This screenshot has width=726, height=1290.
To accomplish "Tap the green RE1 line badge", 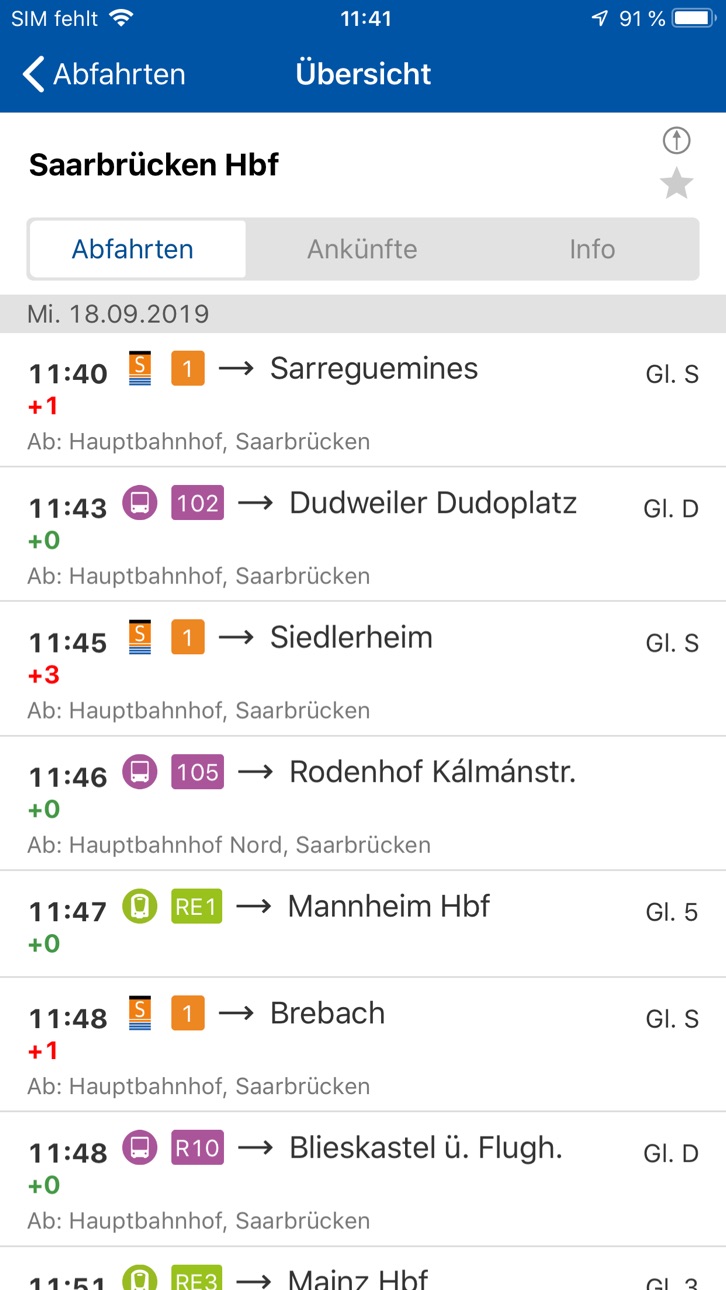I will click(196, 906).
